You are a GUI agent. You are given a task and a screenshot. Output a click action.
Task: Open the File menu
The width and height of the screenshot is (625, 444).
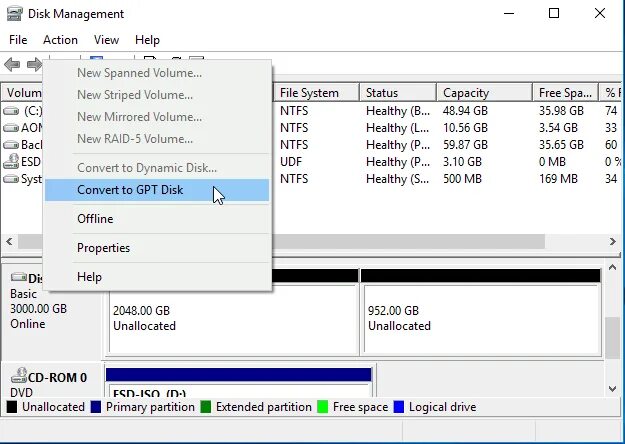(18, 40)
